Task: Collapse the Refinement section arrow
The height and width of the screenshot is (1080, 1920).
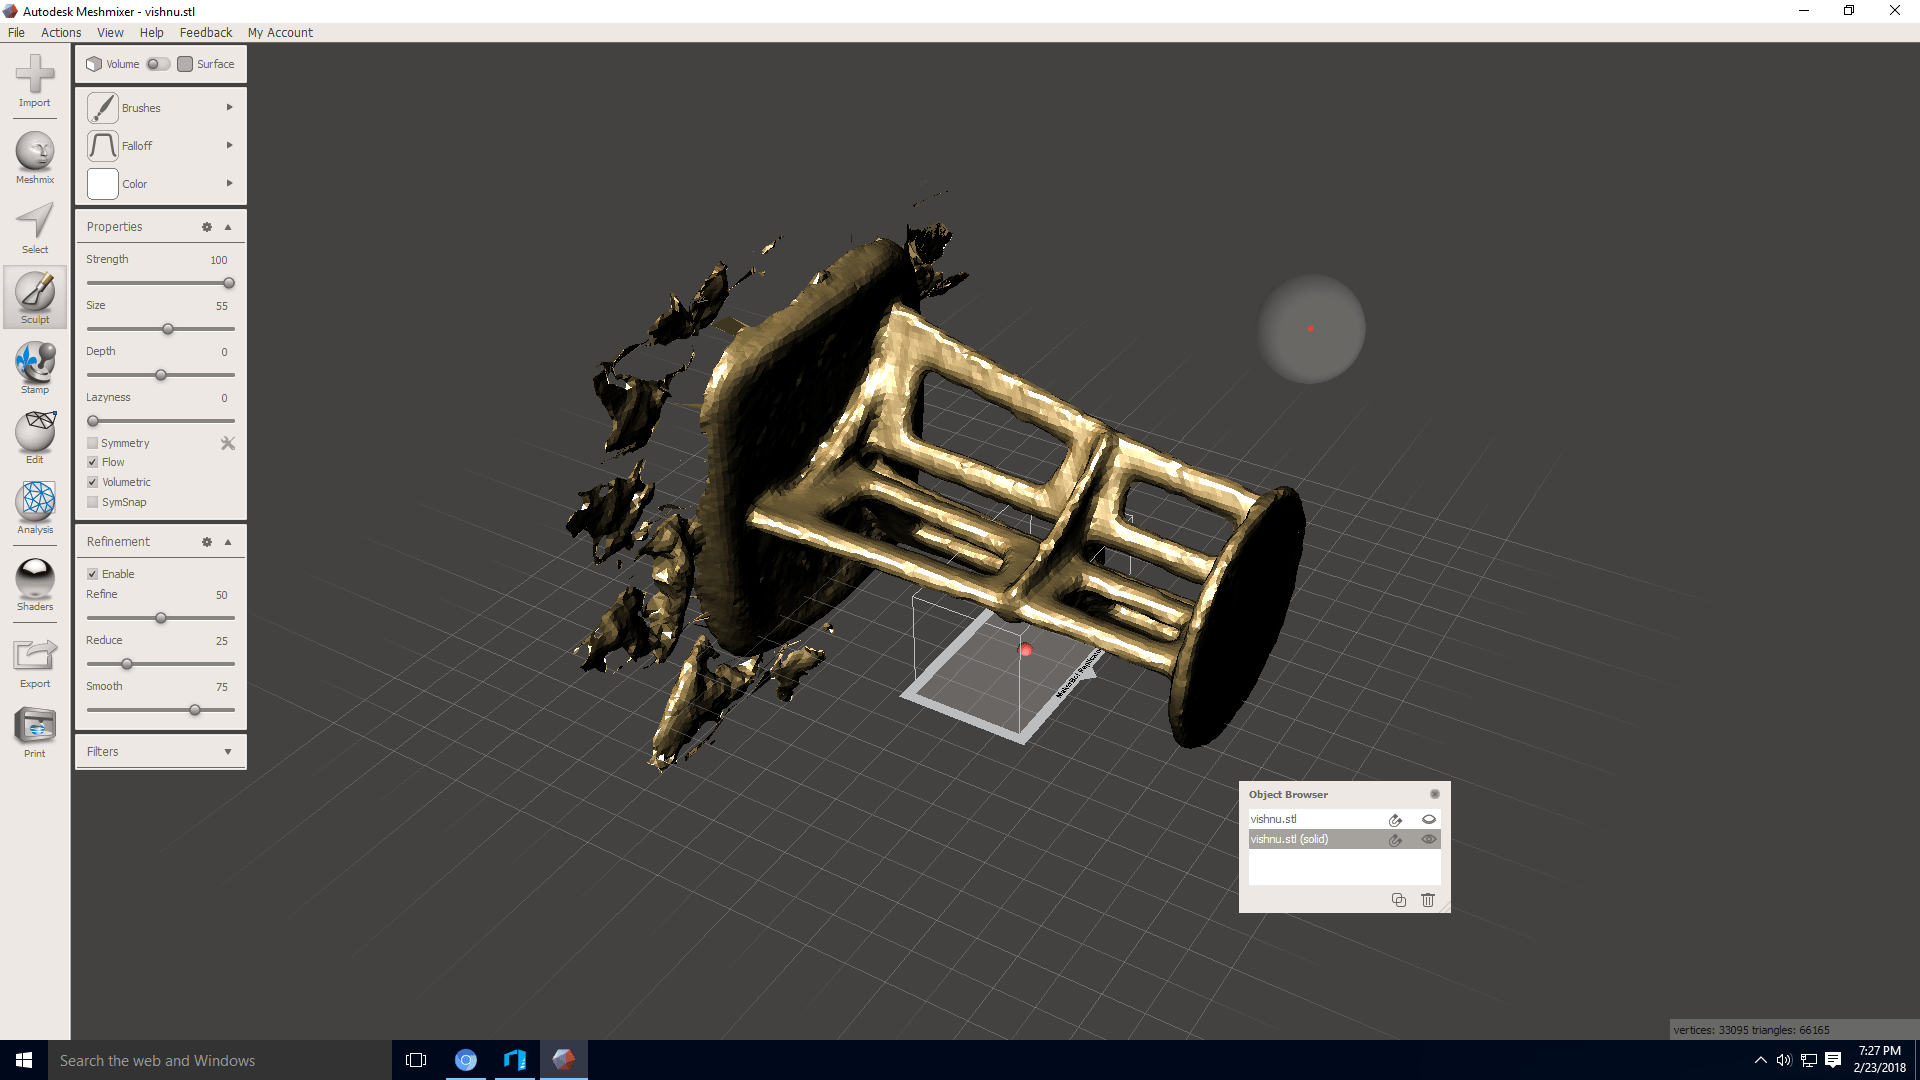Action: (x=228, y=542)
